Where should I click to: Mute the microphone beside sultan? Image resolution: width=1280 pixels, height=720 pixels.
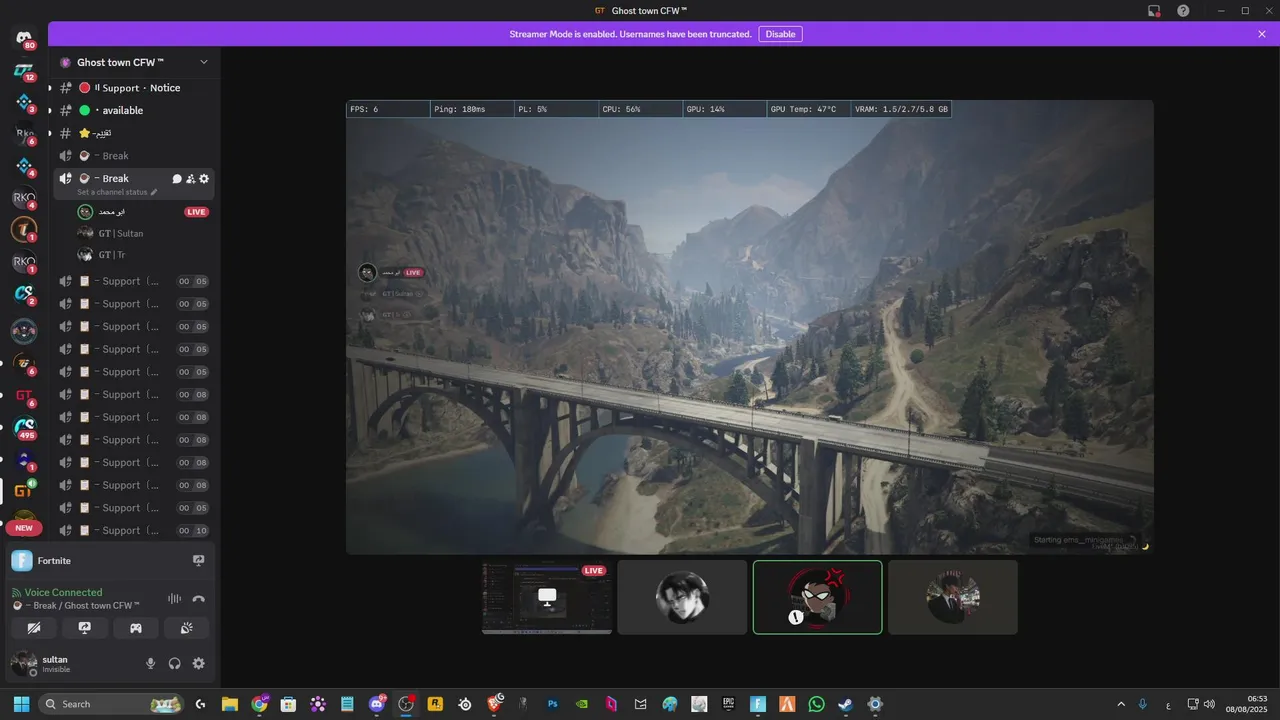pyautogui.click(x=151, y=663)
